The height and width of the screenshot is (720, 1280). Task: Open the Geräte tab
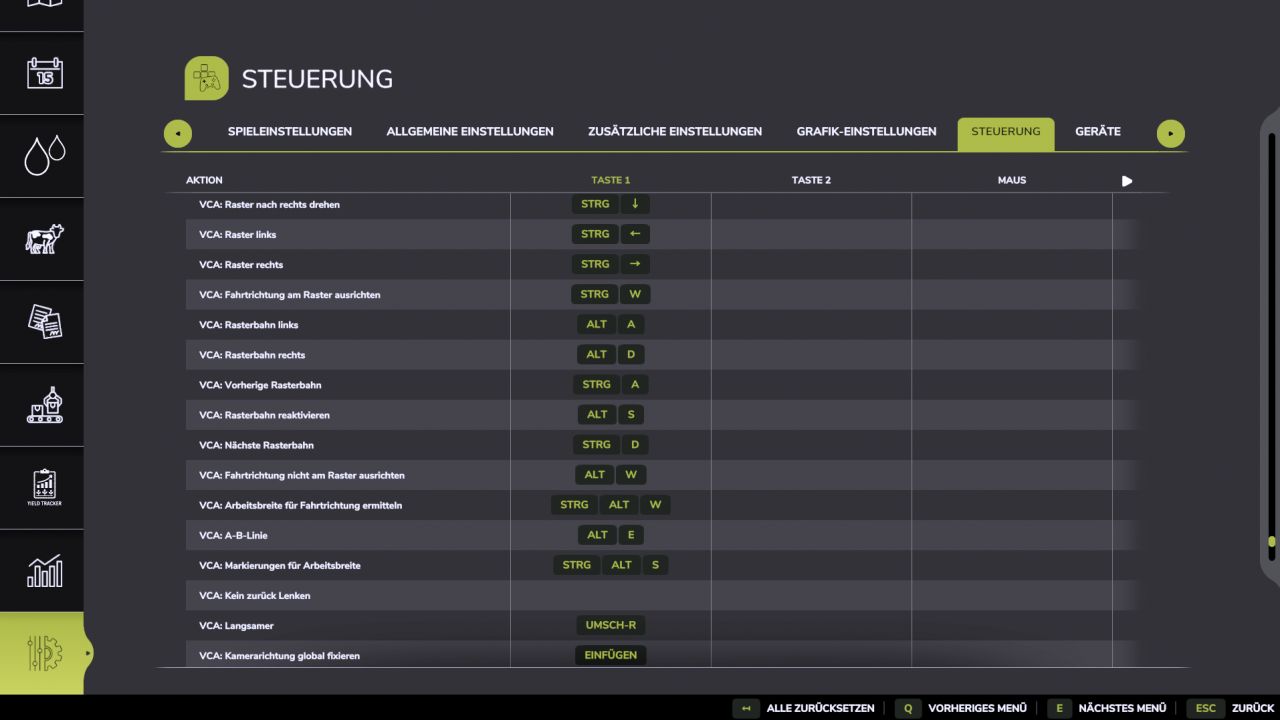click(1098, 132)
